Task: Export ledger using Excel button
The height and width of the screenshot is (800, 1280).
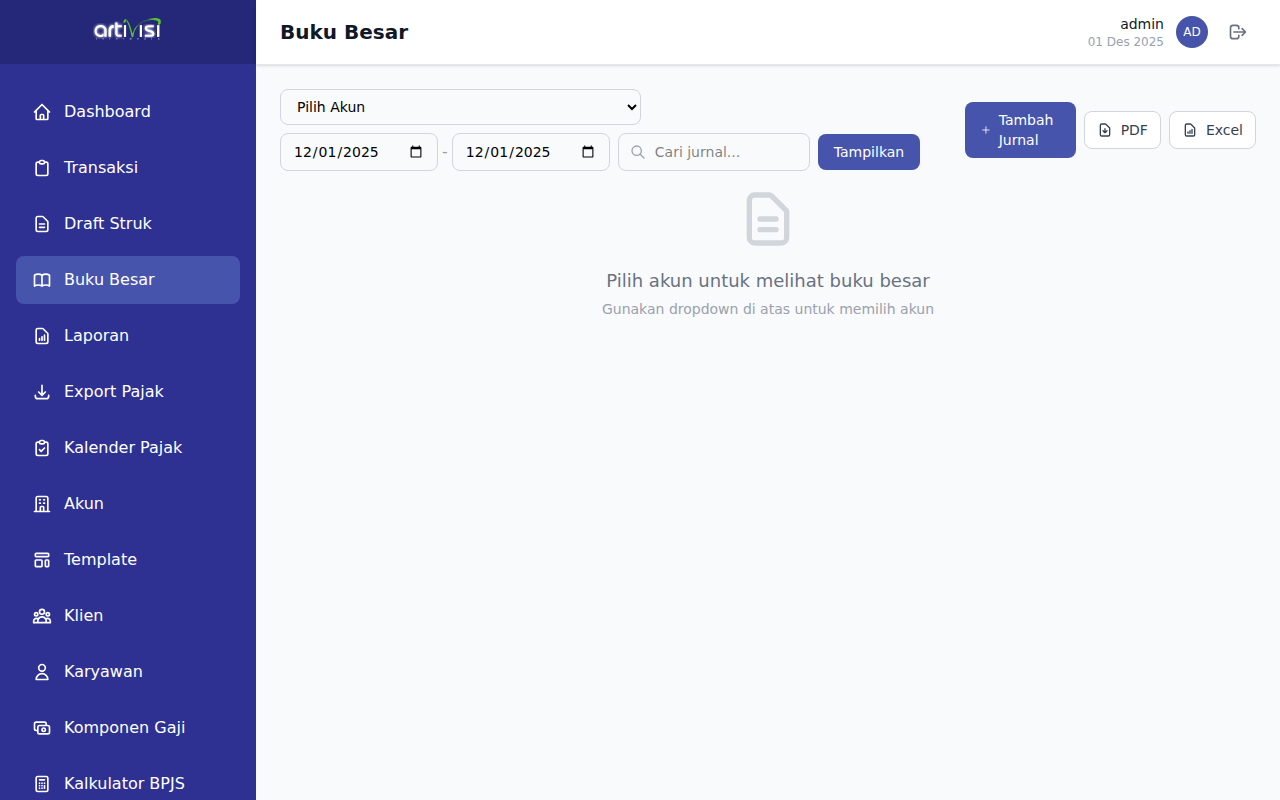Action: click(x=1212, y=130)
